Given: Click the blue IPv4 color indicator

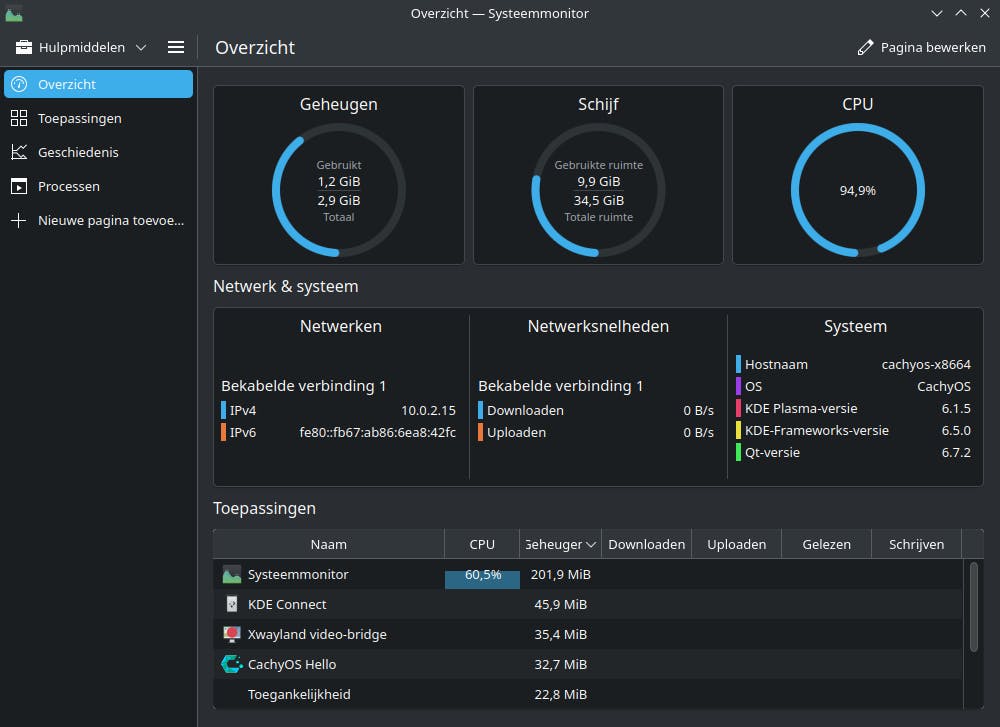Looking at the screenshot, I should pyautogui.click(x=224, y=410).
